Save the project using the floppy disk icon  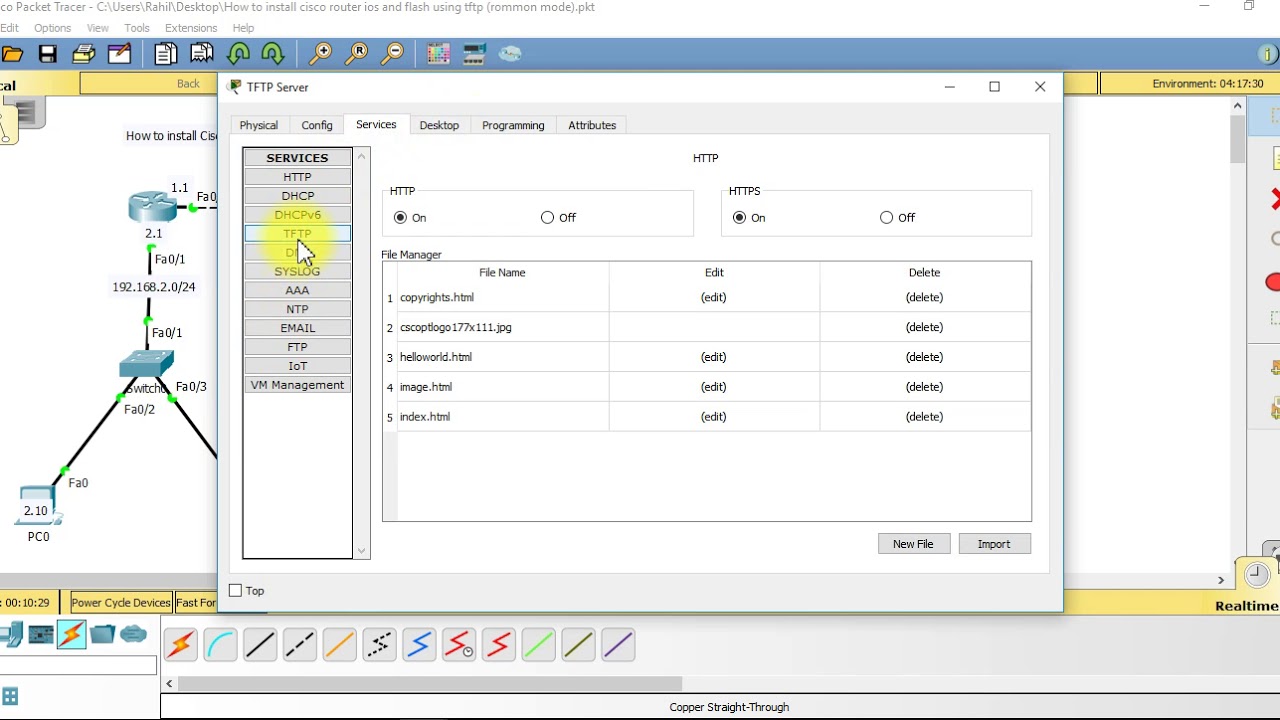[x=47, y=54]
